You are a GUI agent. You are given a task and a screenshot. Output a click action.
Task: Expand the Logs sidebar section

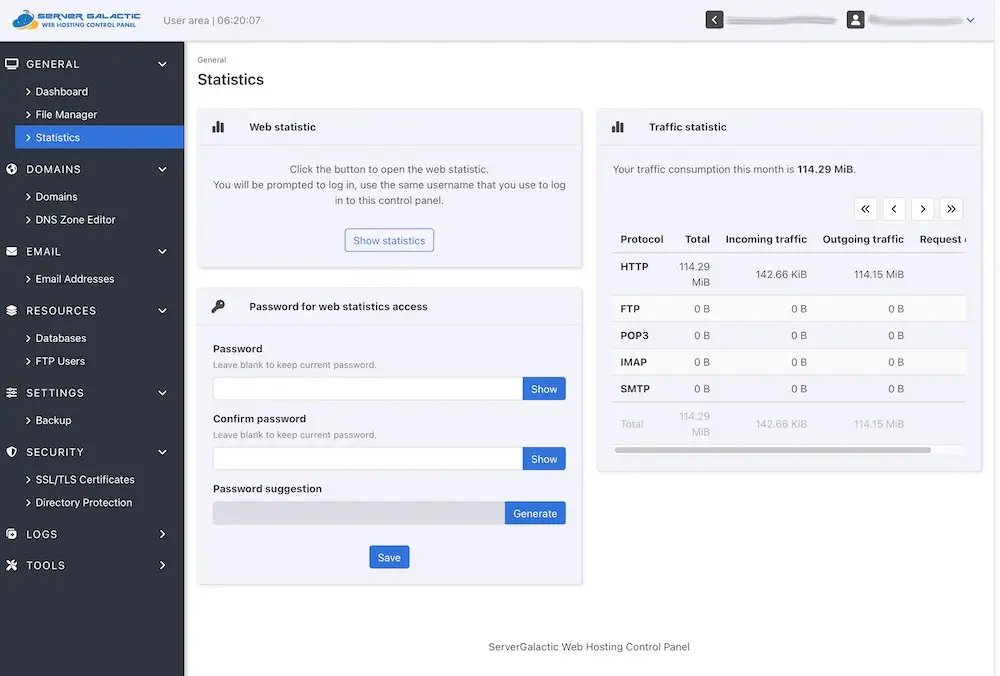click(x=163, y=534)
